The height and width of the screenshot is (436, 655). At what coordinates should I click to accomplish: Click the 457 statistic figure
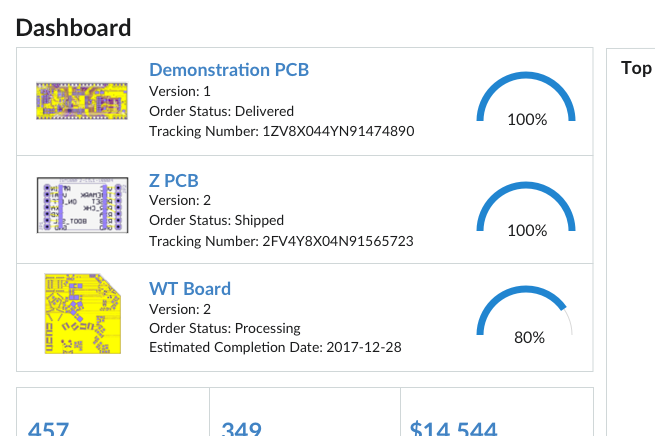(48, 428)
